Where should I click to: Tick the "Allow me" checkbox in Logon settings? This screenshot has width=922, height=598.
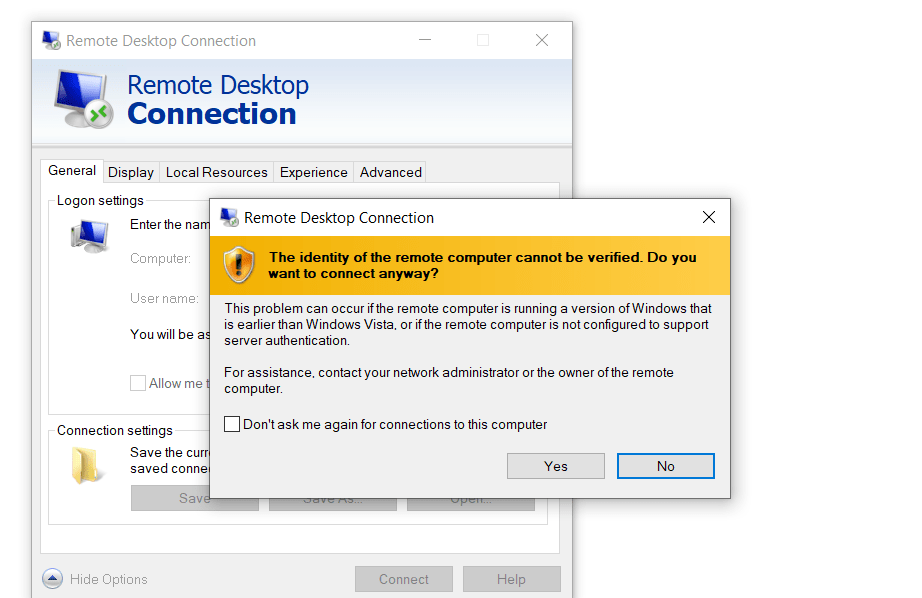[138, 383]
